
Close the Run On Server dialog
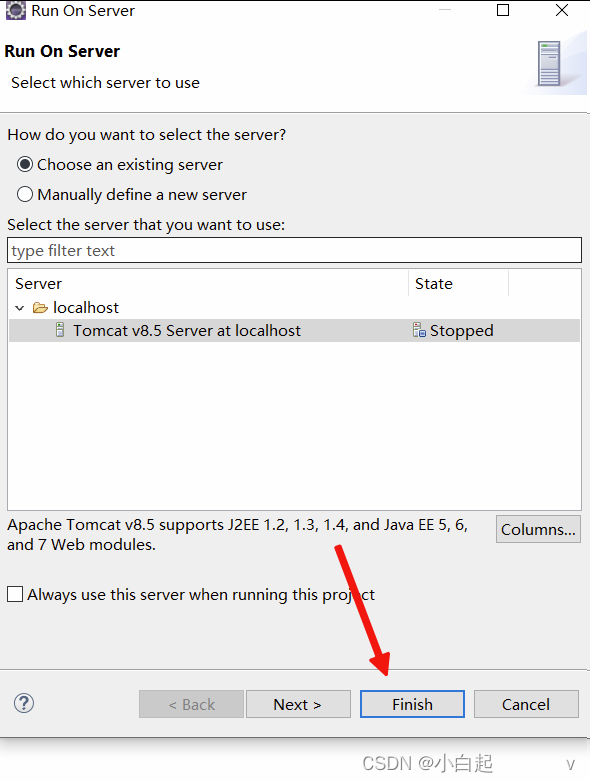click(x=562, y=10)
